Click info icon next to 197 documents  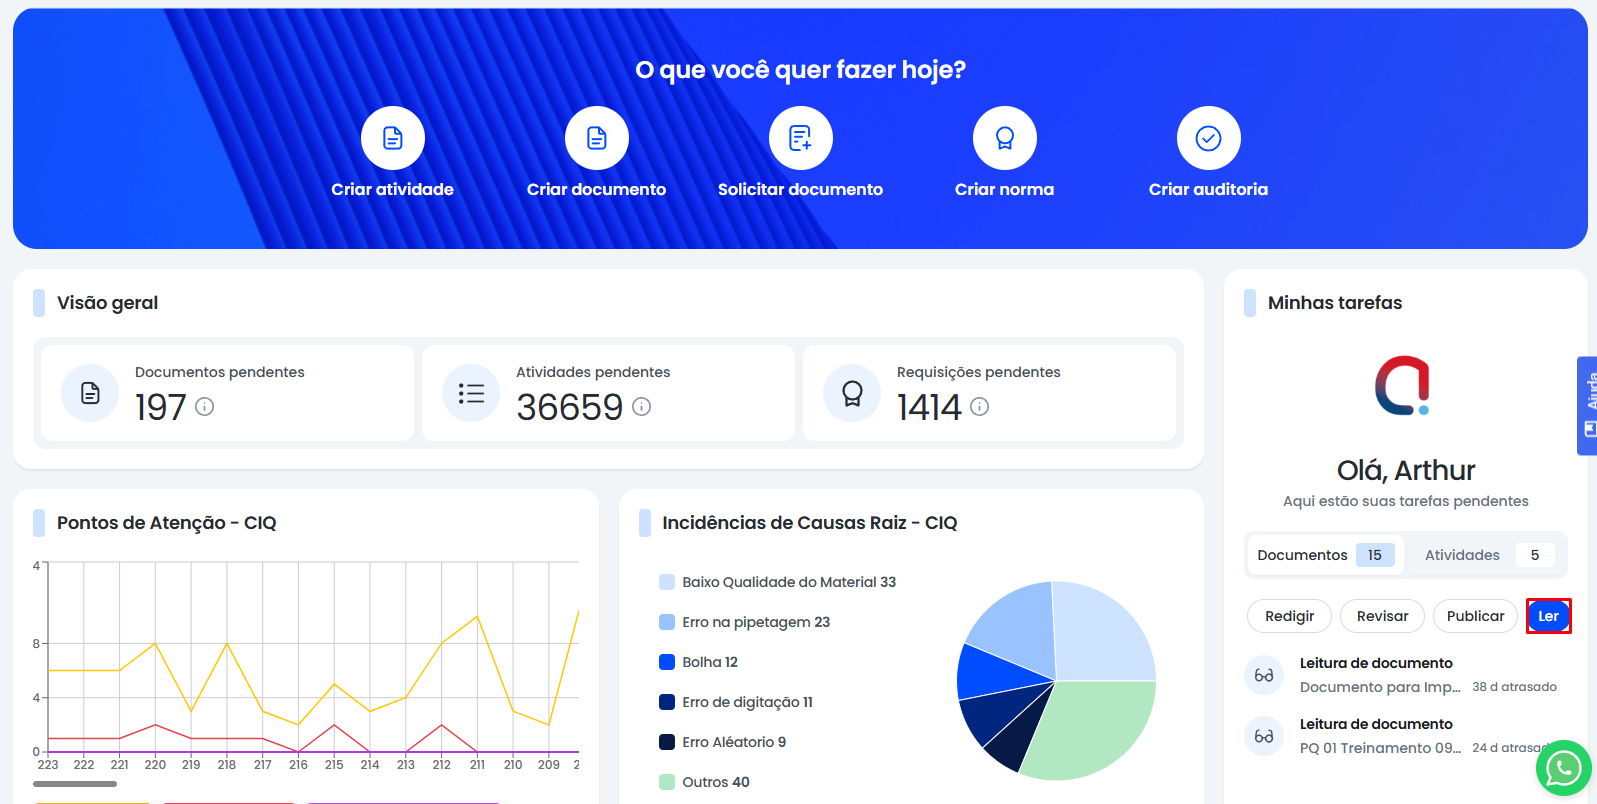coord(205,407)
